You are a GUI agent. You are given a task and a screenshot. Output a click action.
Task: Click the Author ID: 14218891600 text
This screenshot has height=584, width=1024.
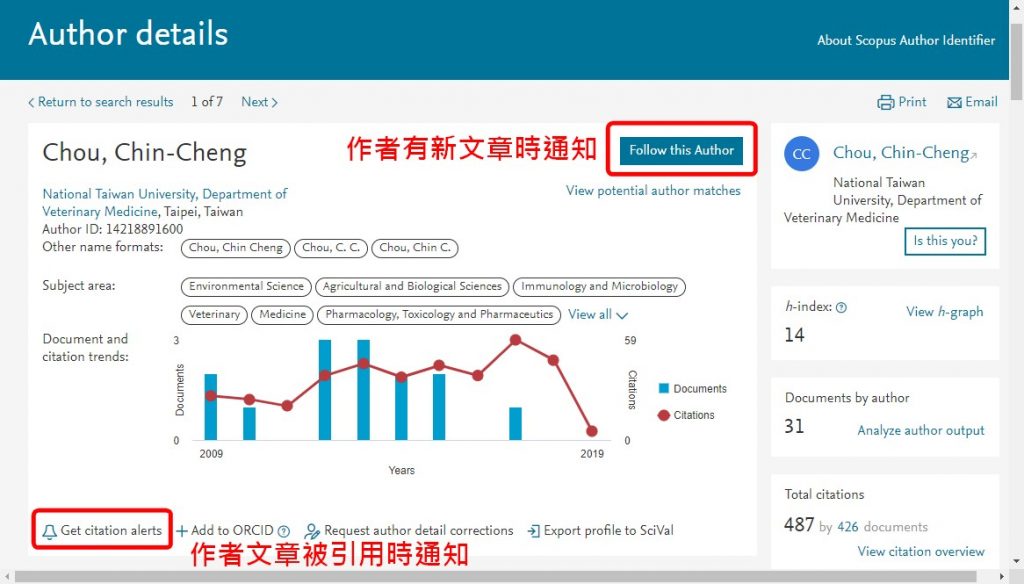[112, 229]
